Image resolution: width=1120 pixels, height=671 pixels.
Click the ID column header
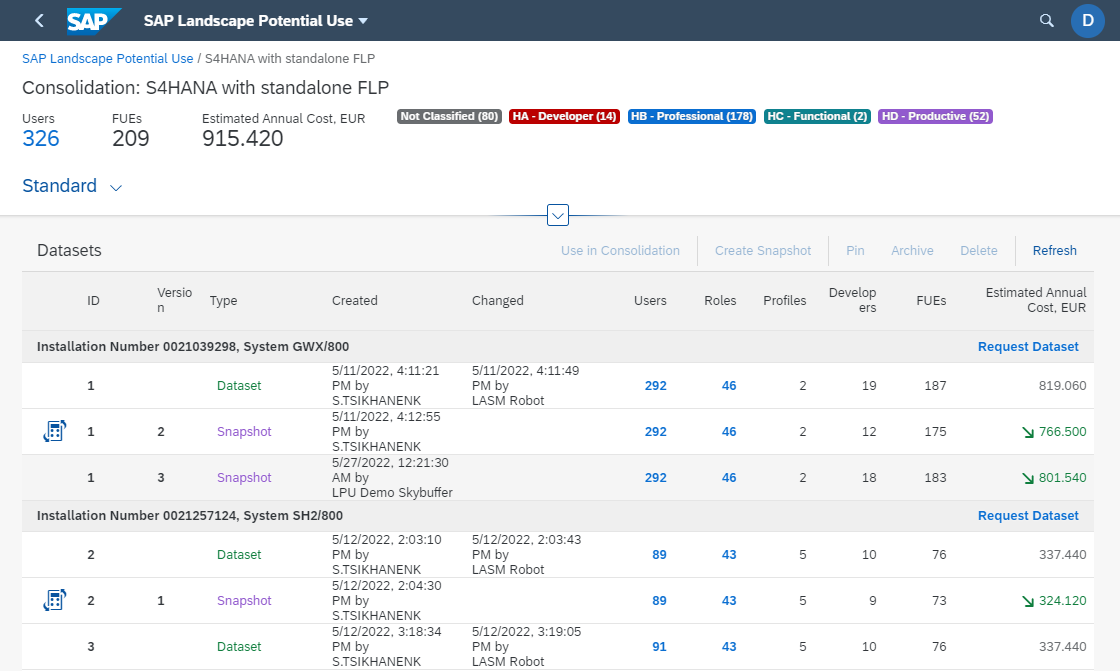94,301
